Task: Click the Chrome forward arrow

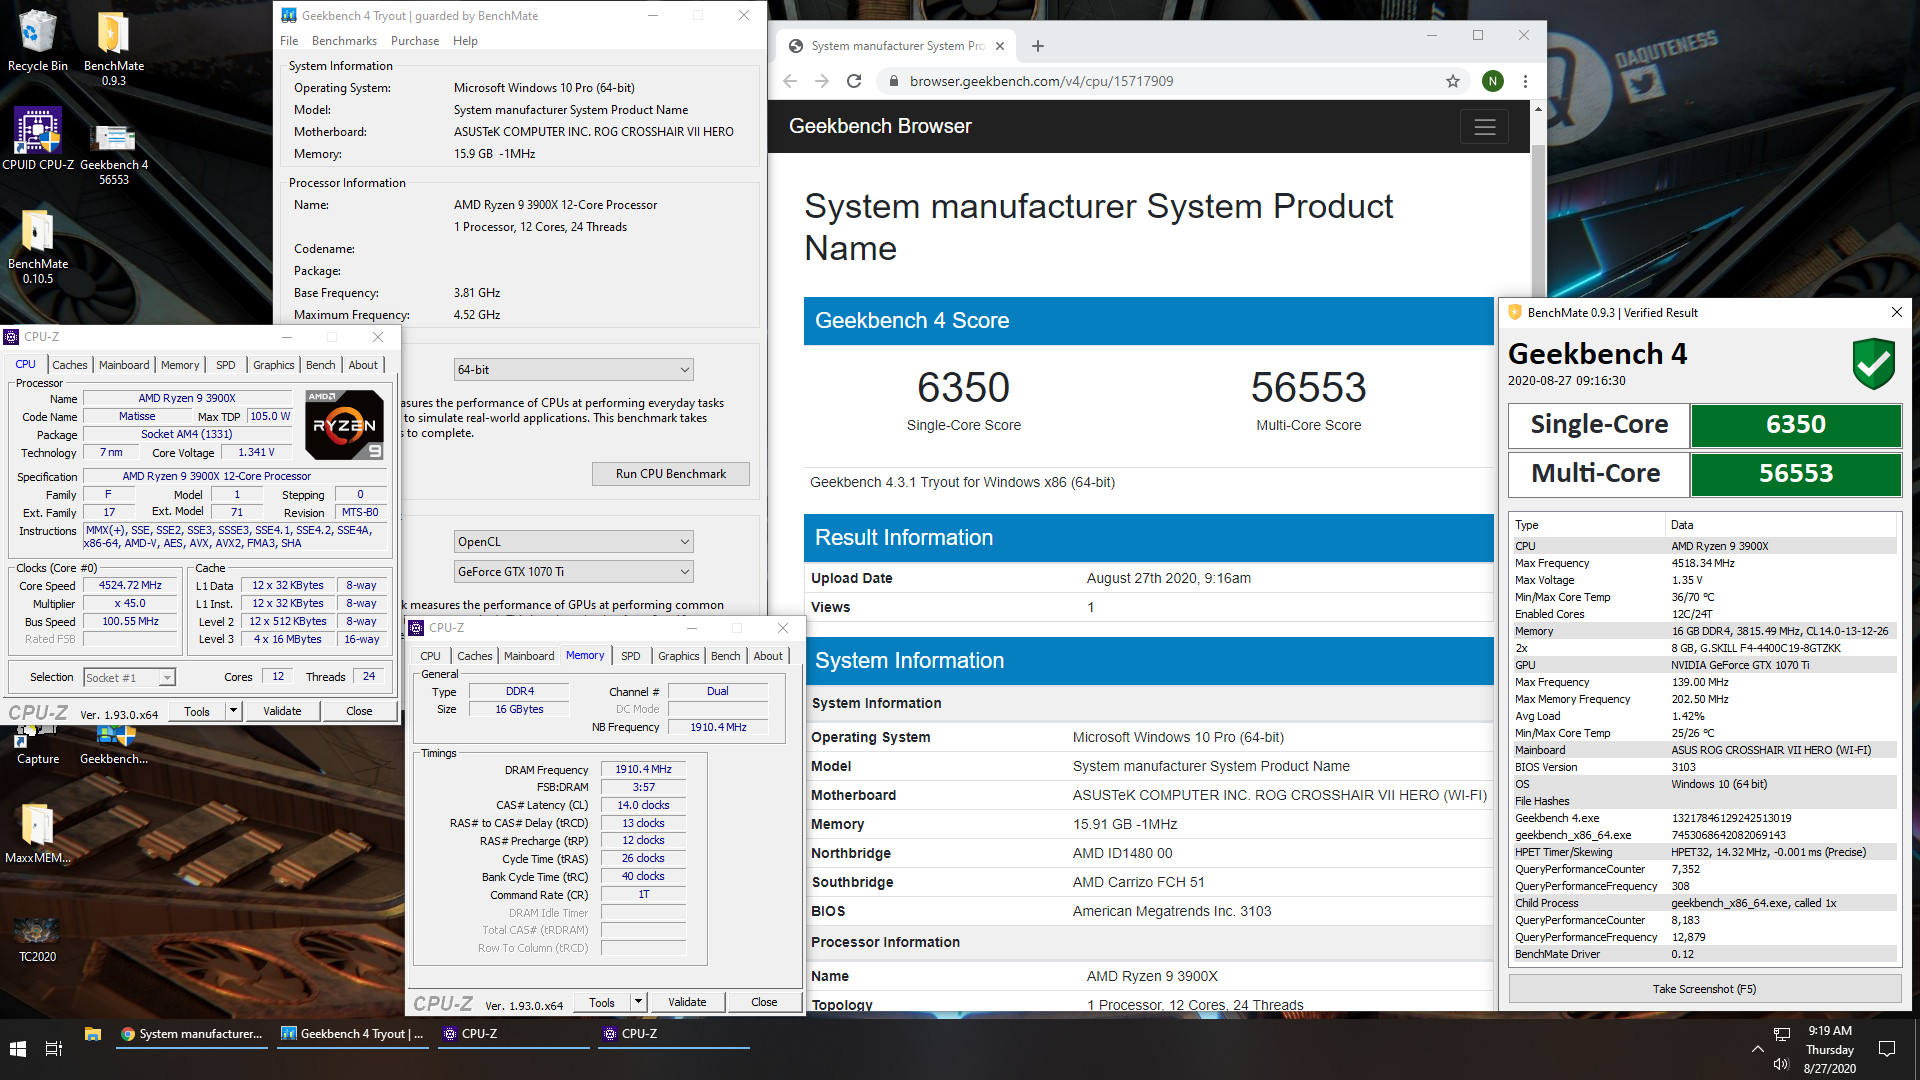Action: point(822,81)
